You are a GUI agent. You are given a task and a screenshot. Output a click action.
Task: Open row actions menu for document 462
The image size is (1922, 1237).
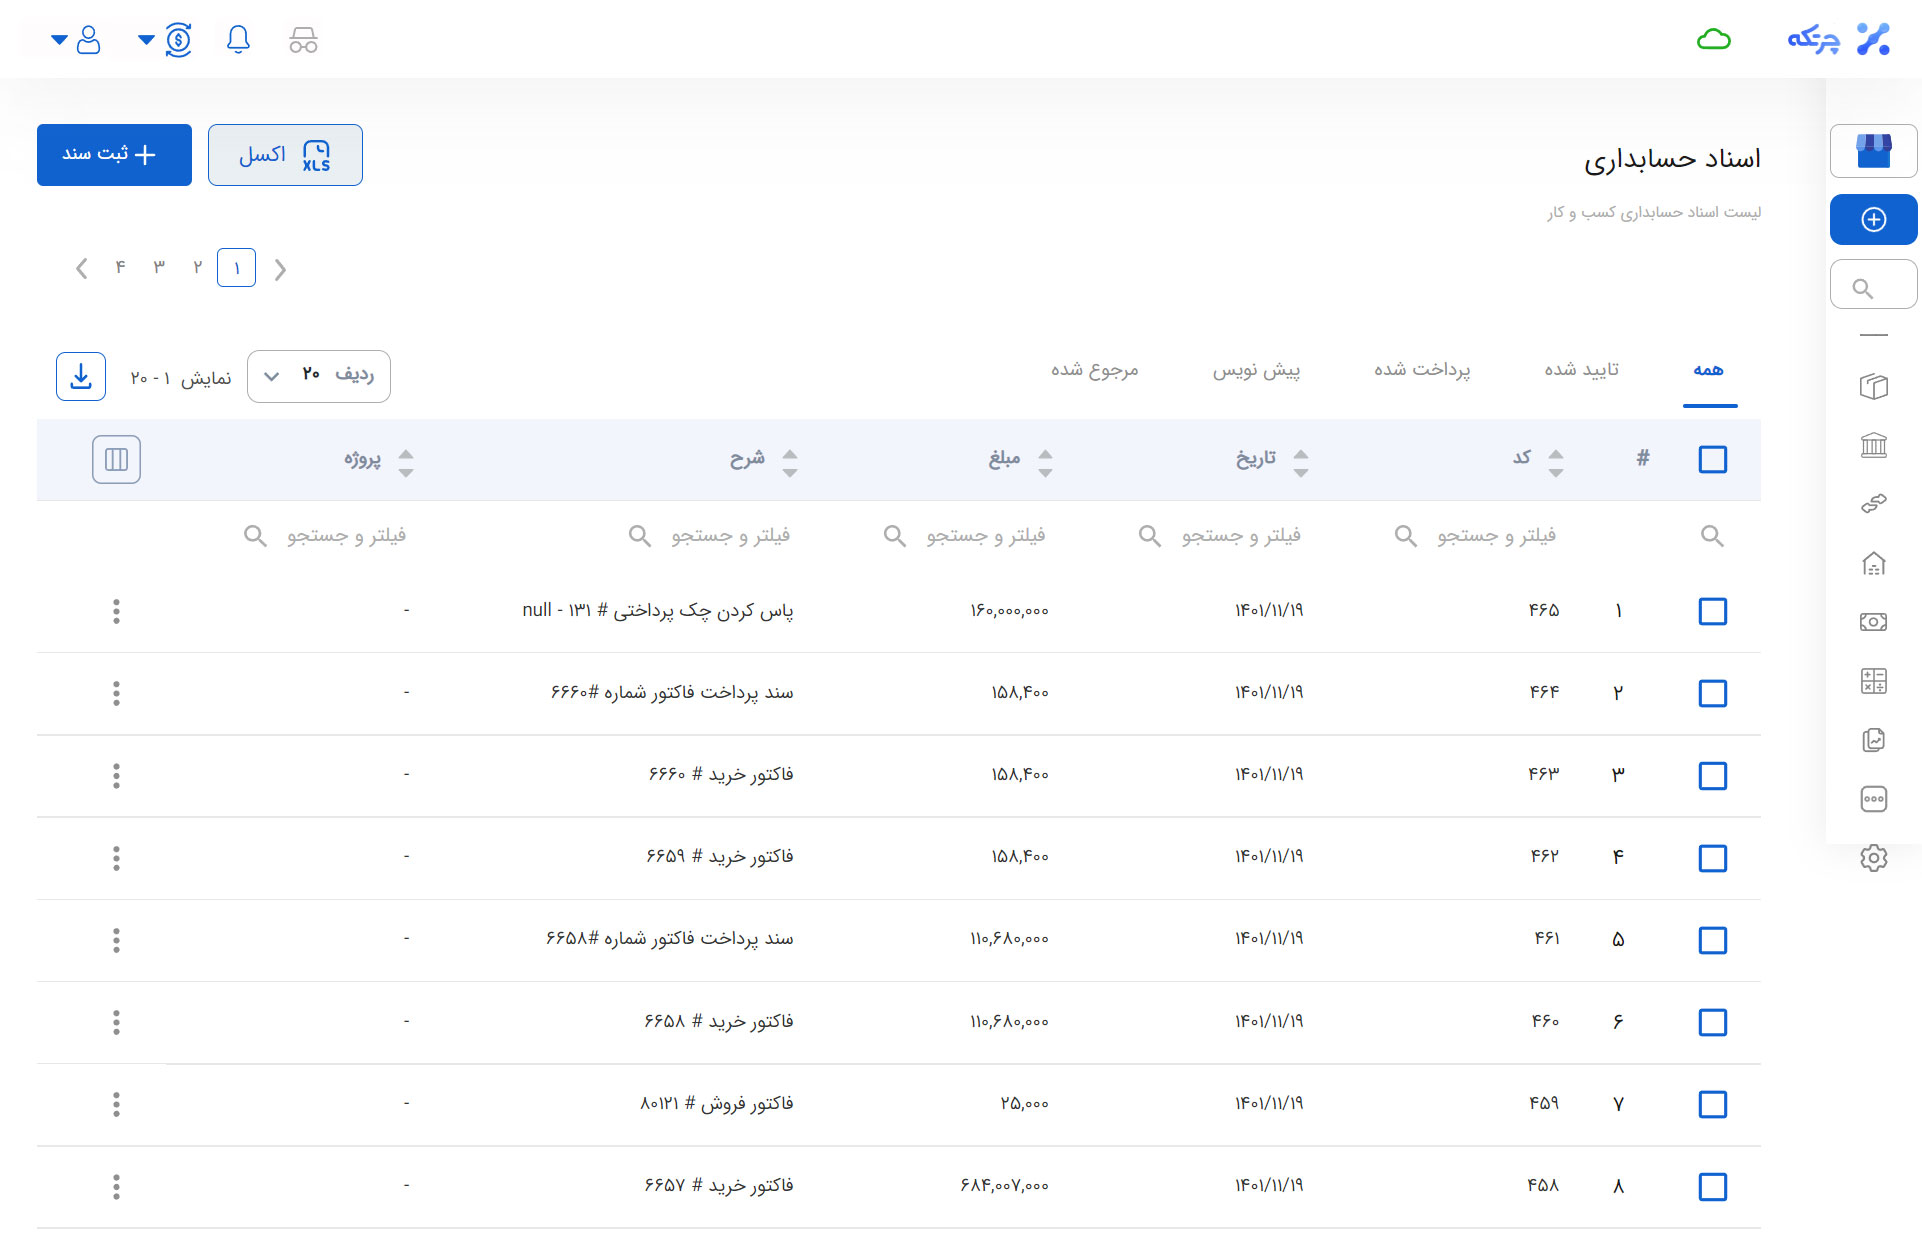pyautogui.click(x=116, y=858)
